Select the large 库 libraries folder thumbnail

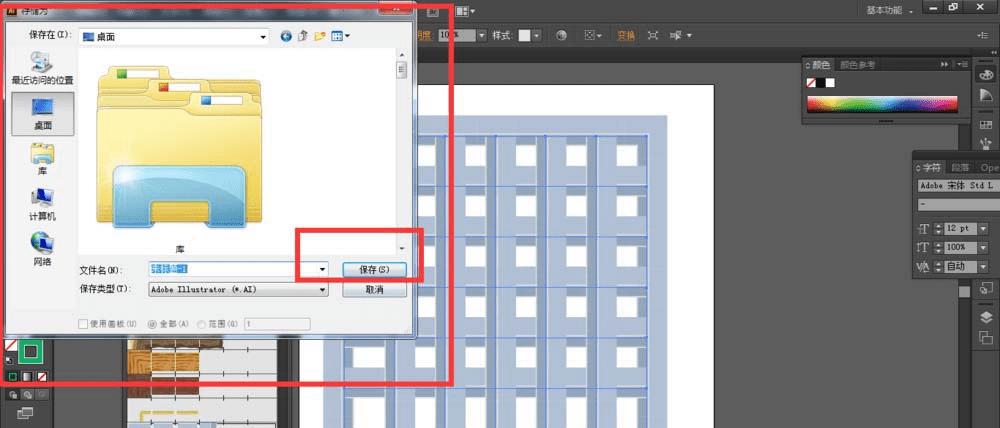pyautogui.click(x=179, y=147)
